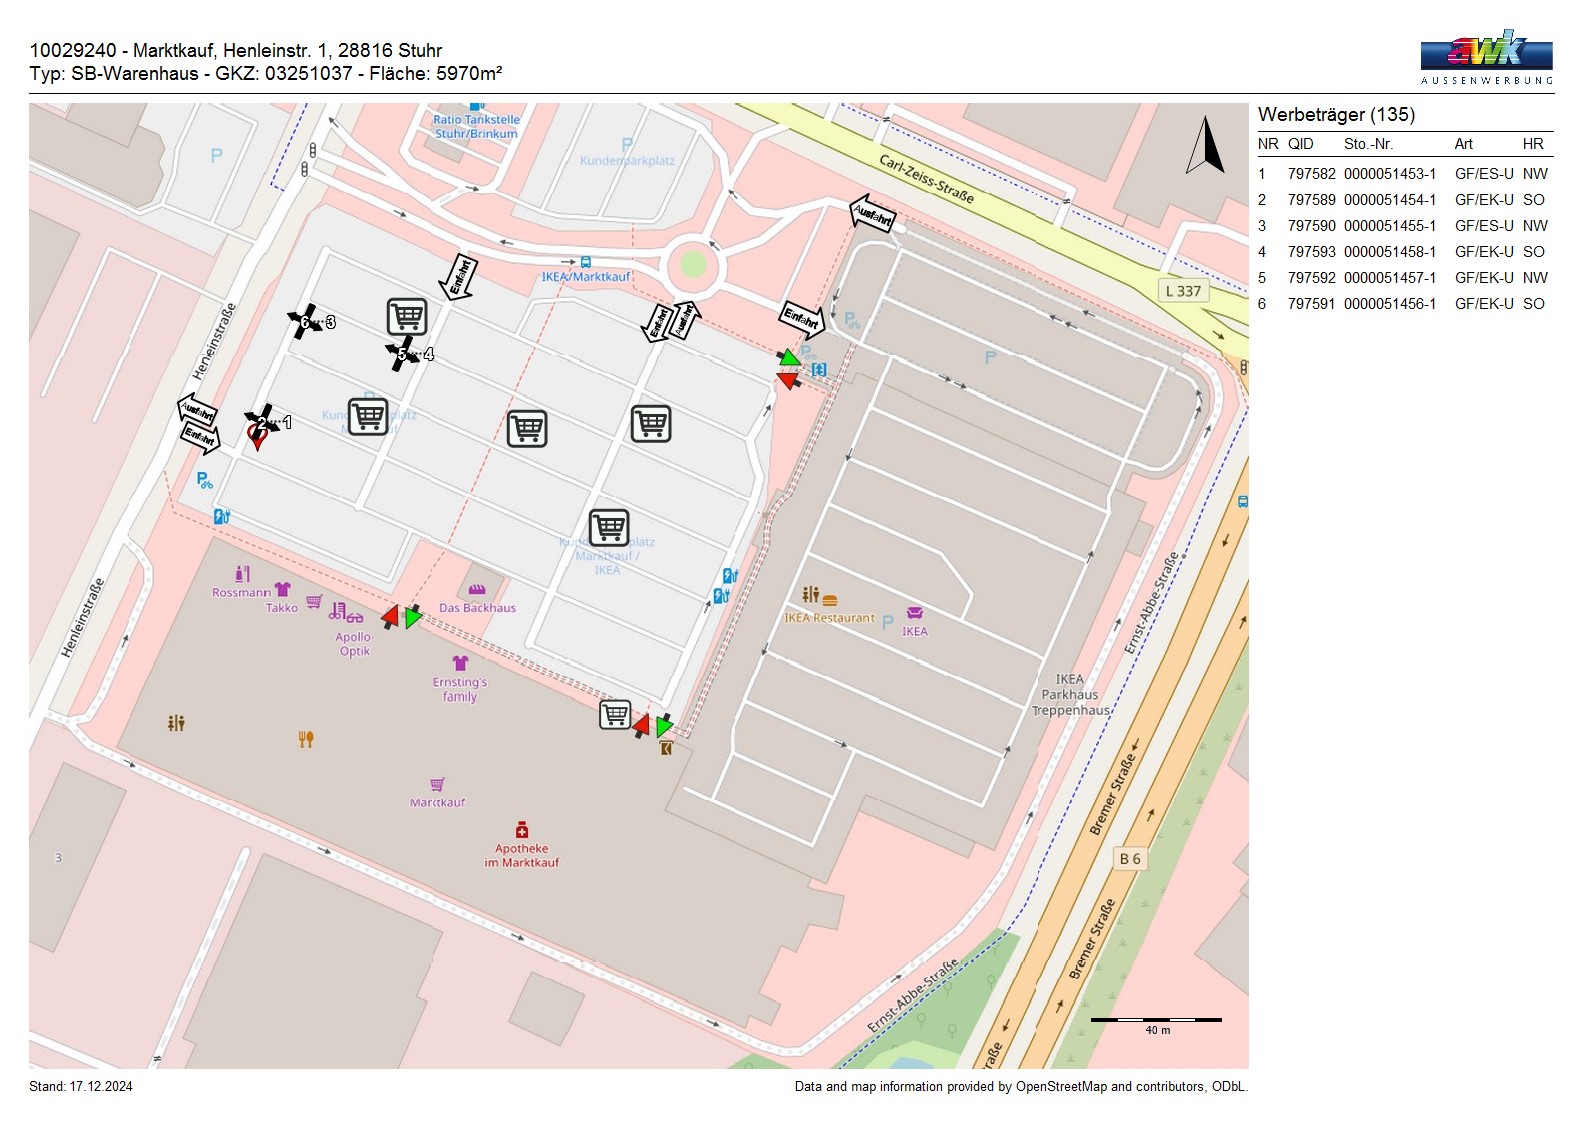Click the OpenStreetMap attribution text
Image resolution: width=1587 pixels, height=1123 pixels.
click(x=1020, y=1087)
